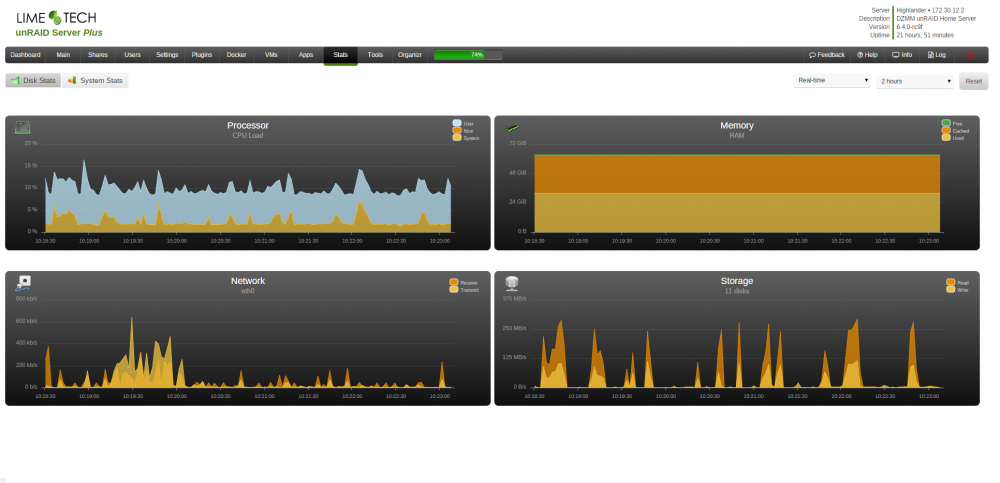Toggle the Read legend swatch
This screenshot has width=1000, height=483.
(x=950, y=282)
